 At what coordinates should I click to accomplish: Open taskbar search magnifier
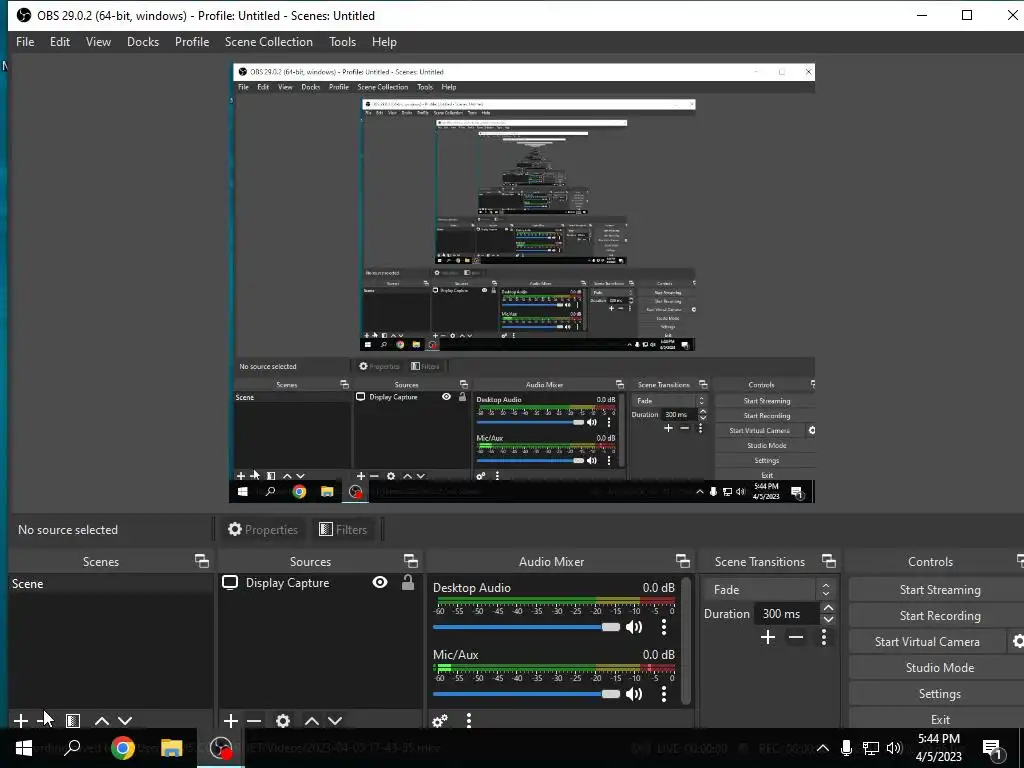click(72, 748)
